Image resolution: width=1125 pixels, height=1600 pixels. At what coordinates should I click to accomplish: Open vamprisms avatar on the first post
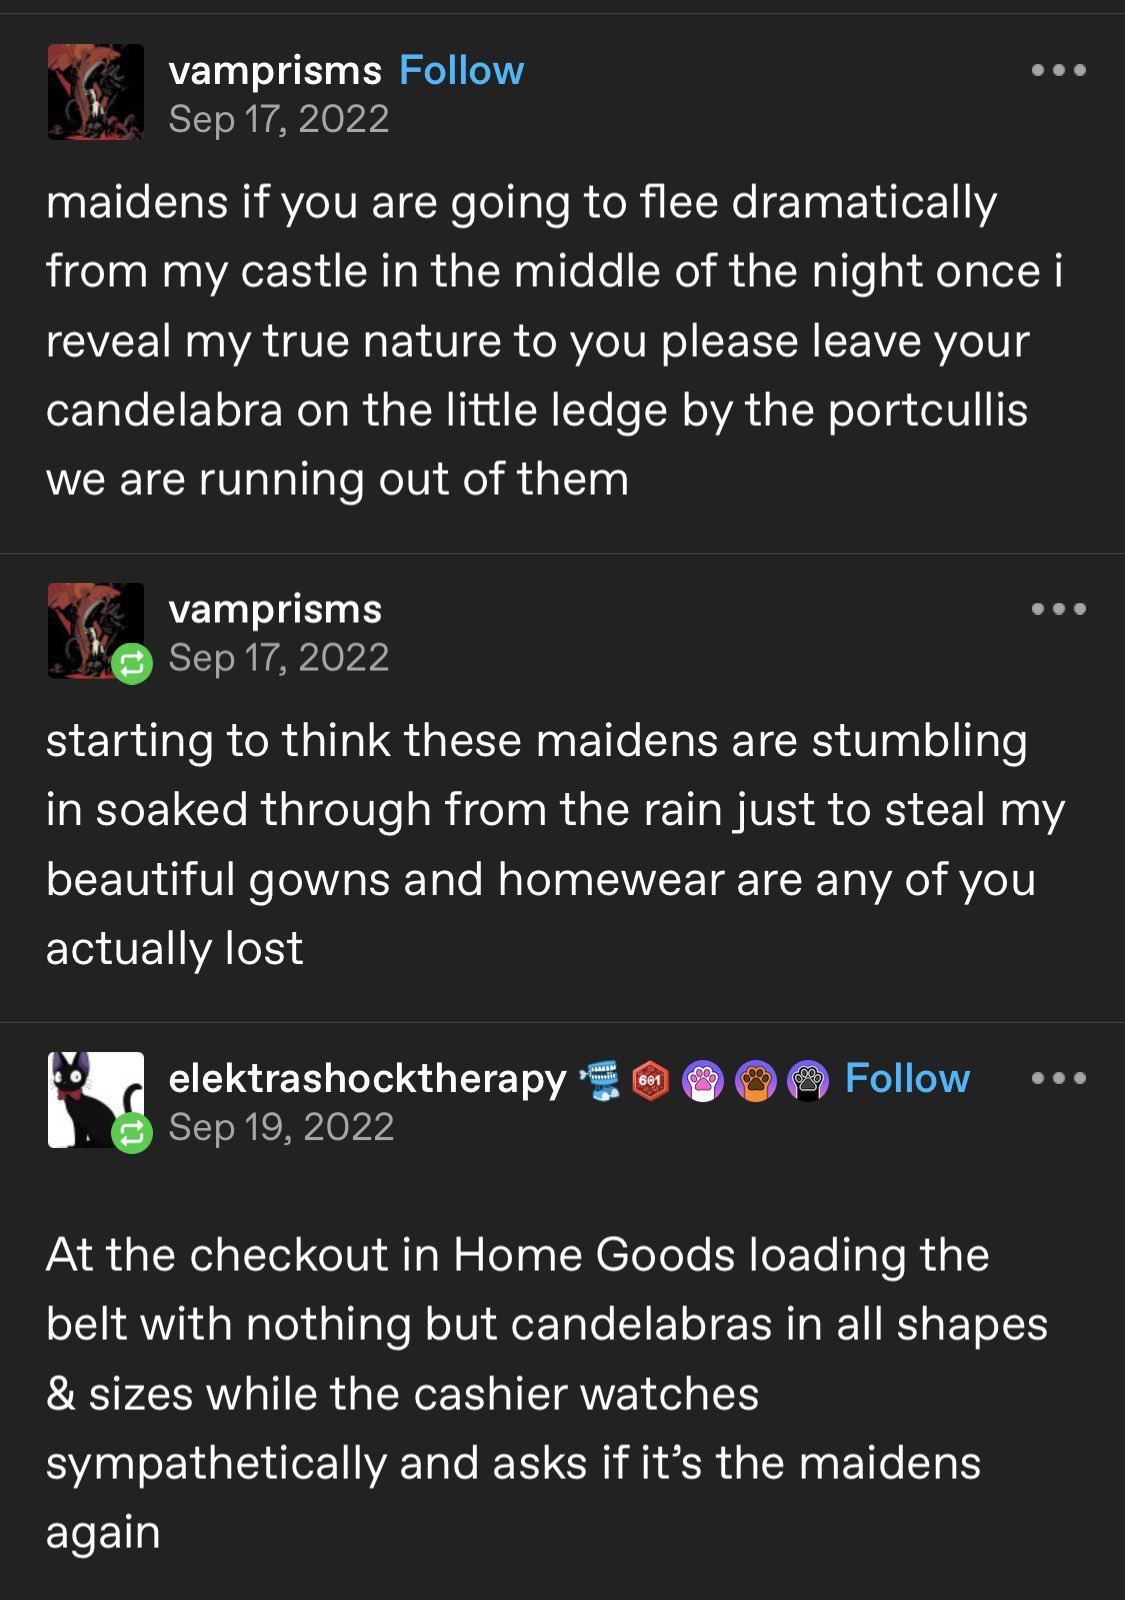click(96, 92)
